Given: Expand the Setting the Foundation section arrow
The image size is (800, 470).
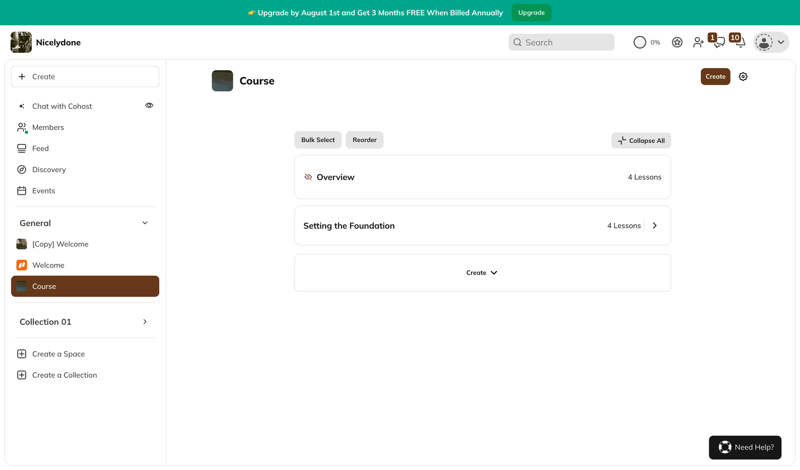Looking at the screenshot, I should [x=655, y=226].
